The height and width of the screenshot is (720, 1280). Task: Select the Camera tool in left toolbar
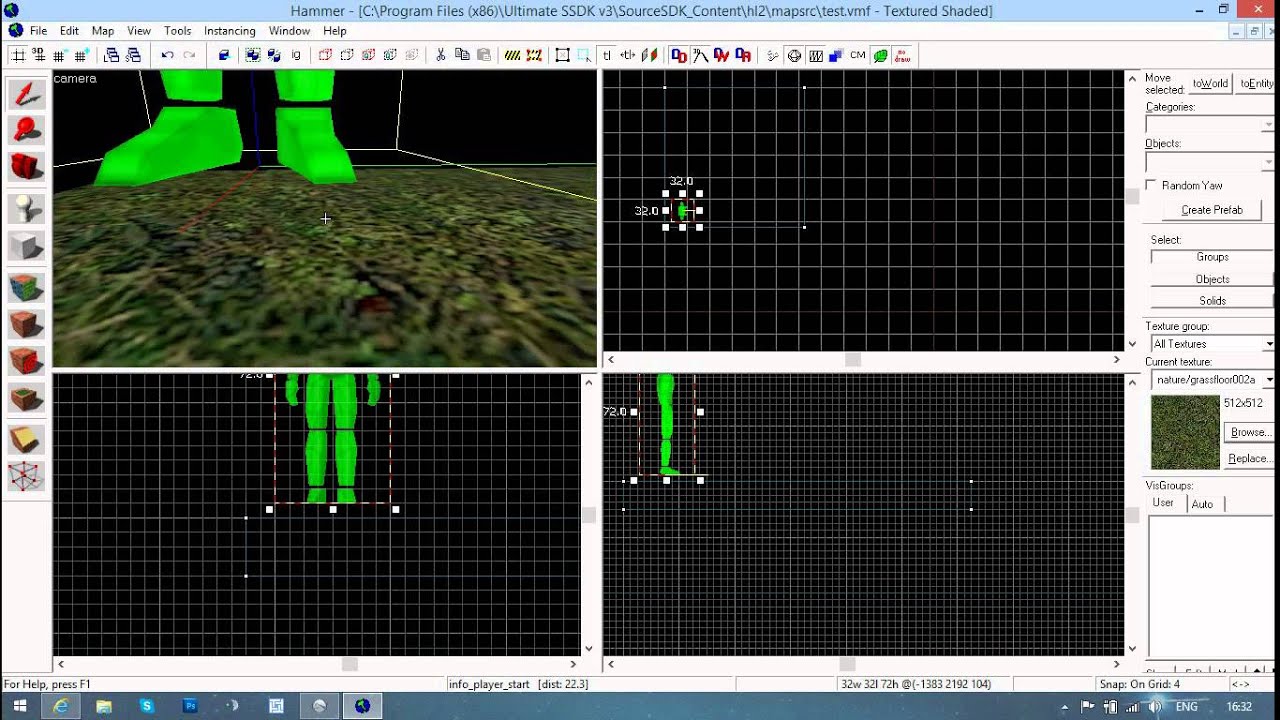pyautogui.click(x=27, y=167)
